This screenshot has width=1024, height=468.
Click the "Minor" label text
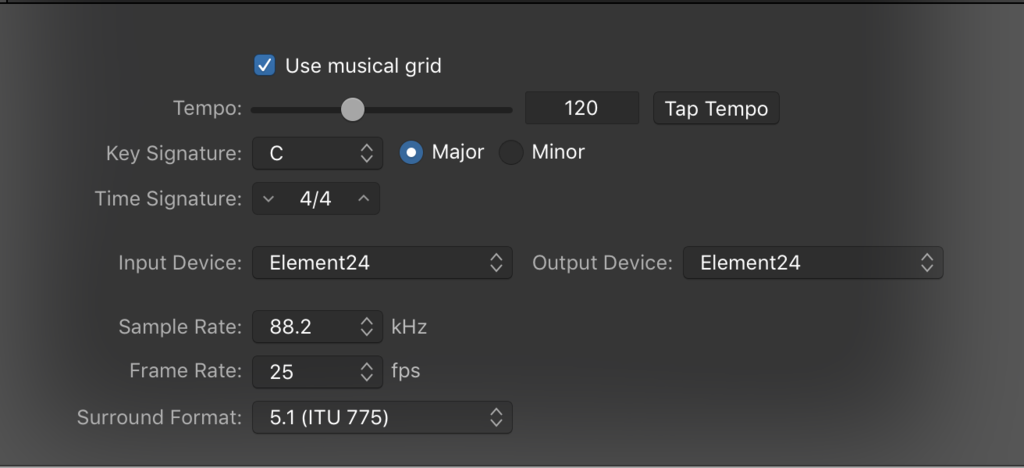coord(558,153)
